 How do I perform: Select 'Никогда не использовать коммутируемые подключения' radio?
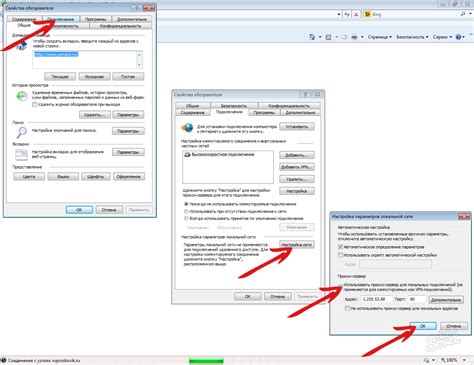pyautogui.click(x=186, y=204)
